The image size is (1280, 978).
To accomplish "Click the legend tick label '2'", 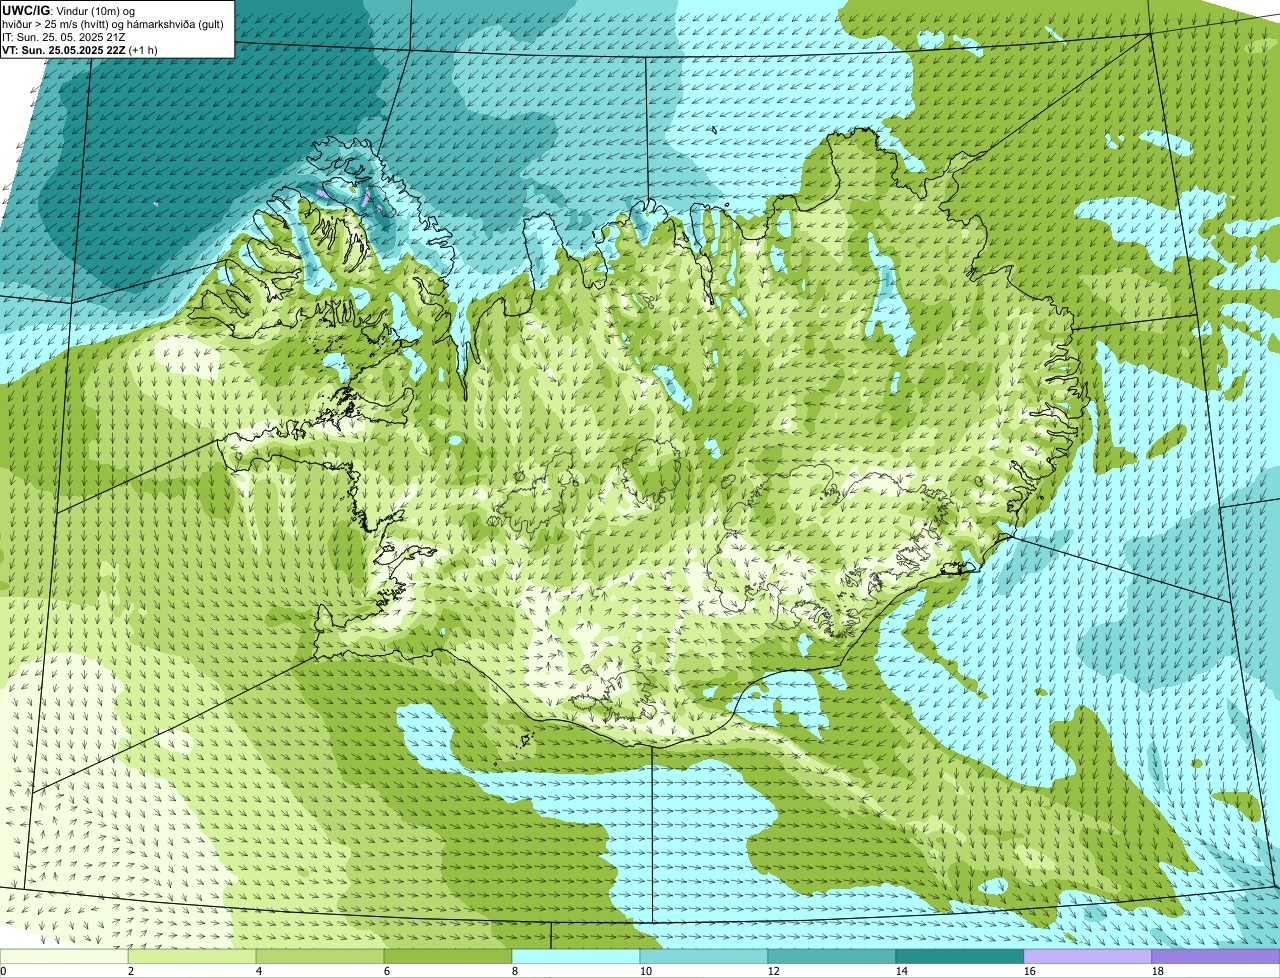I will click(131, 971).
